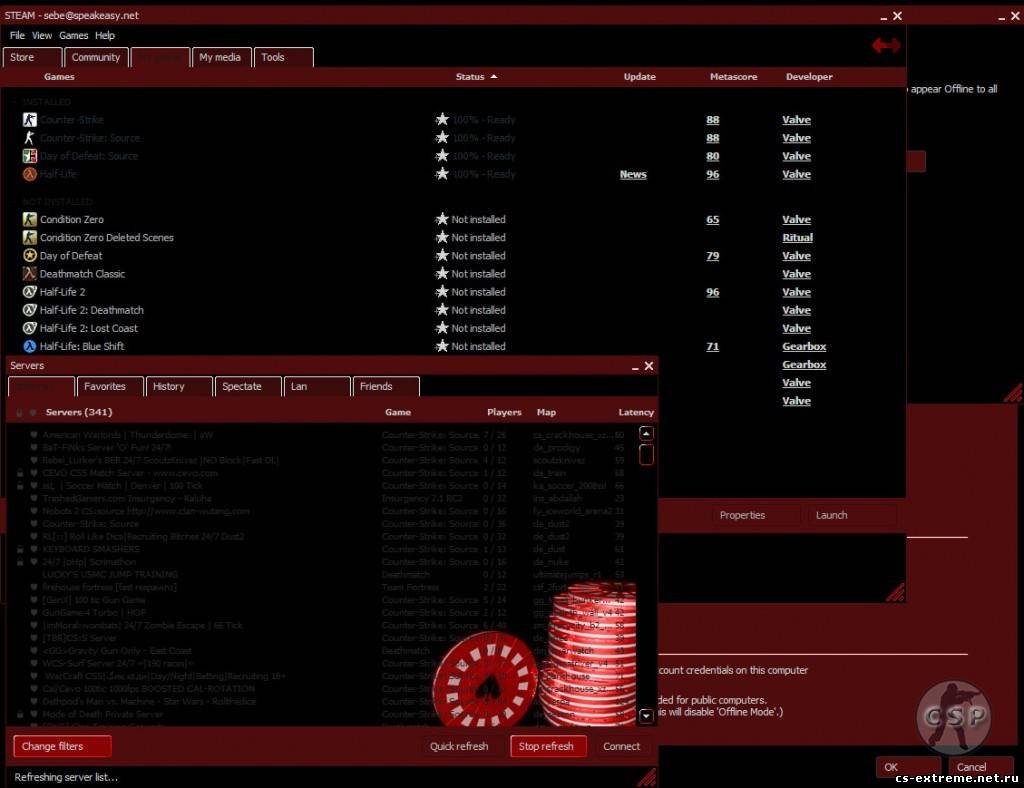Open the Games menu
The height and width of the screenshot is (788, 1024).
[74, 35]
